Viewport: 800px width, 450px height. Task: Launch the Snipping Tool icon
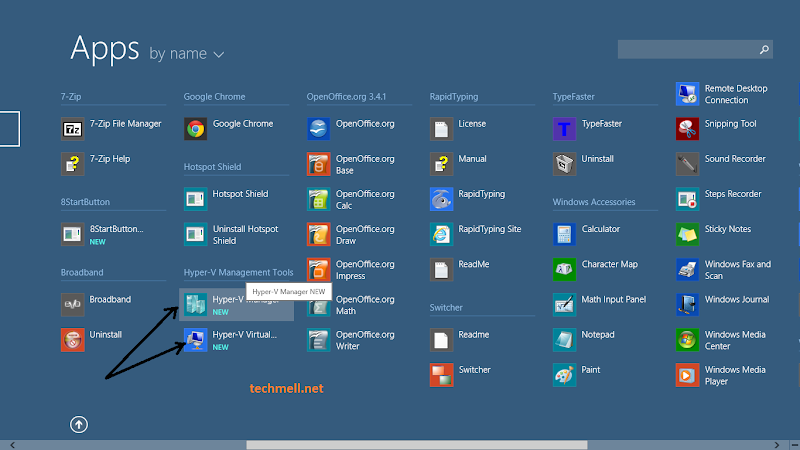pos(687,129)
